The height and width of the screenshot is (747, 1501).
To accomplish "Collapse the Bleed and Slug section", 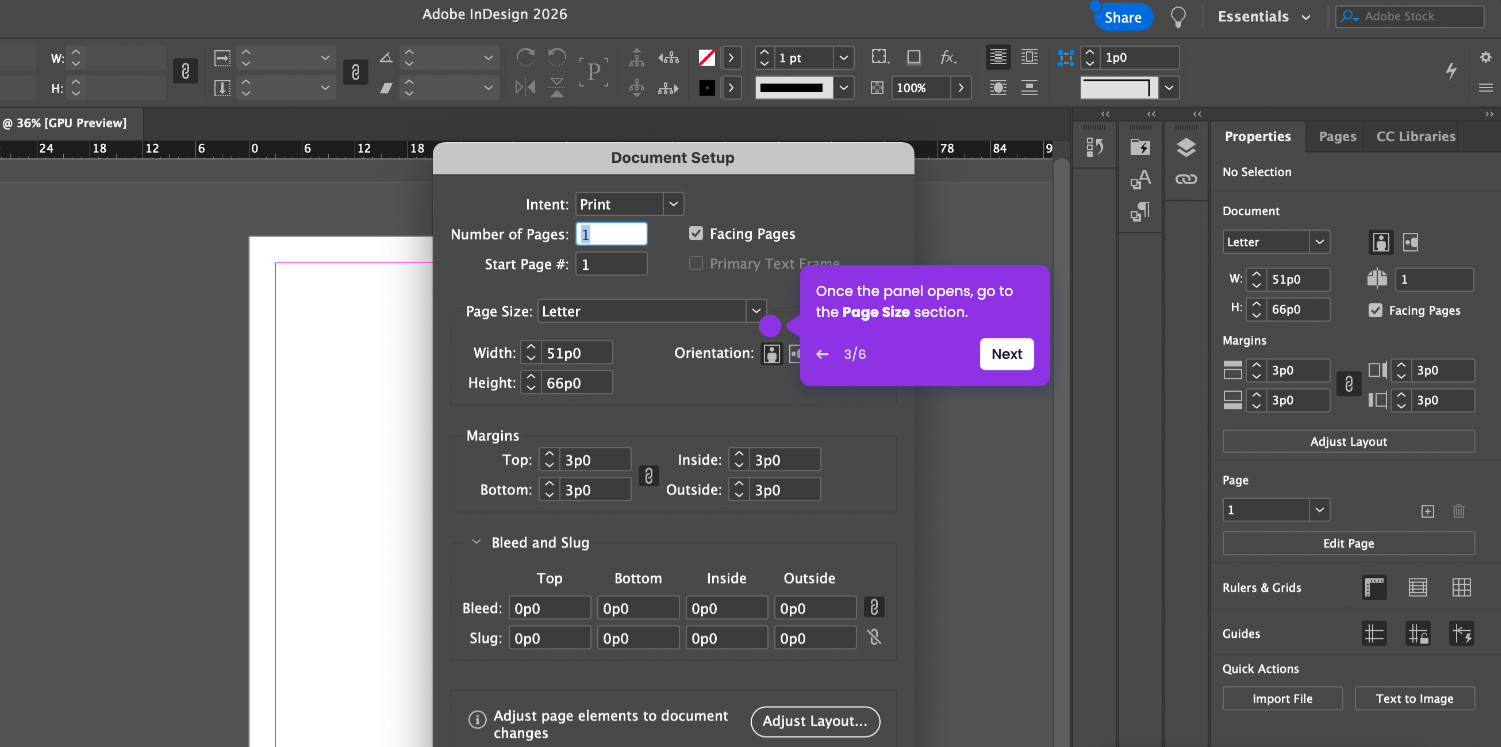I will pos(477,542).
